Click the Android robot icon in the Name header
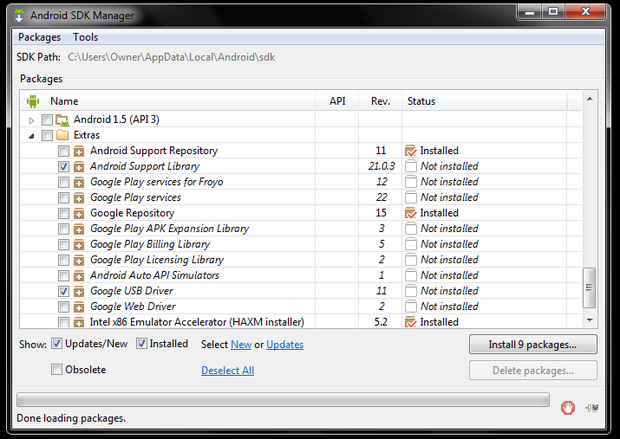Screen dimensions: 620x439 pyautogui.click(x=33, y=101)
